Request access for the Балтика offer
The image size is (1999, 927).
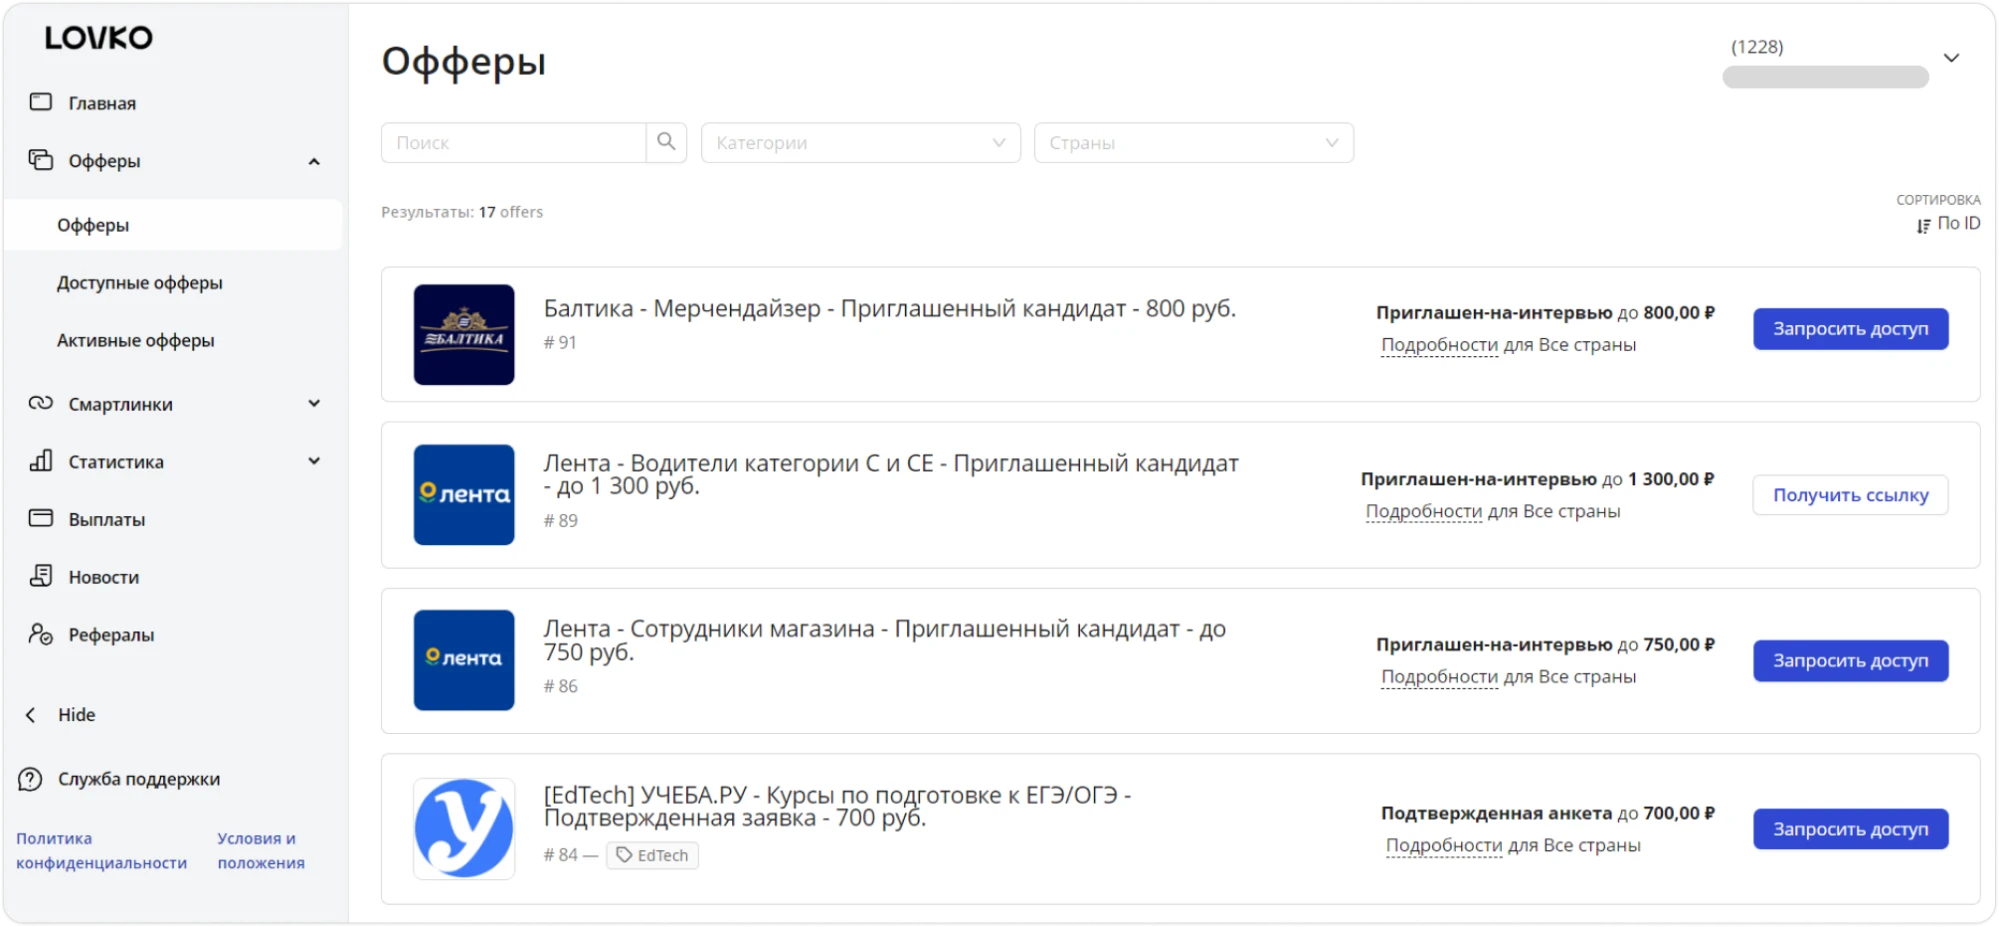pyautogui.click(x=1850, y=328)
